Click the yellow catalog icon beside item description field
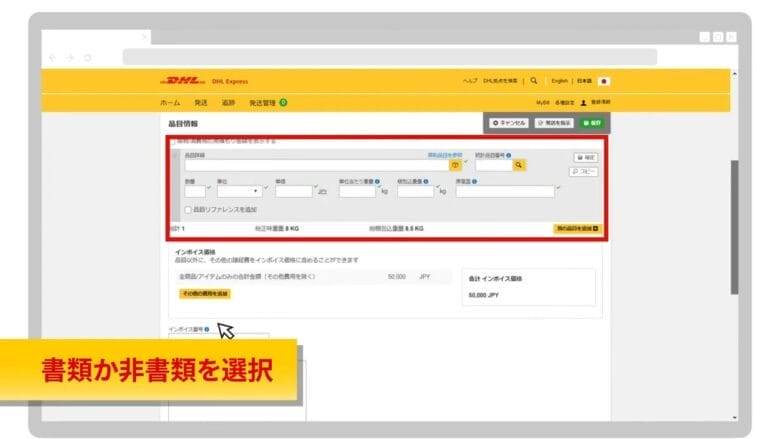 click(455, 165)
